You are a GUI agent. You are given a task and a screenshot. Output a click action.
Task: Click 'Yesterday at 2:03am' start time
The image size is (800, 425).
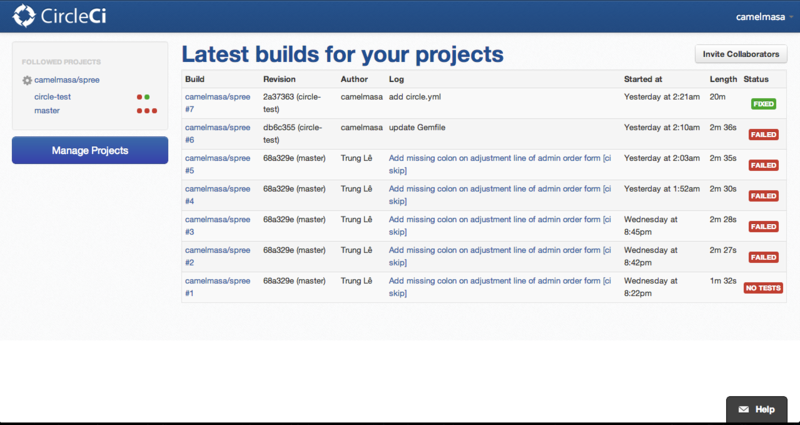662,158
